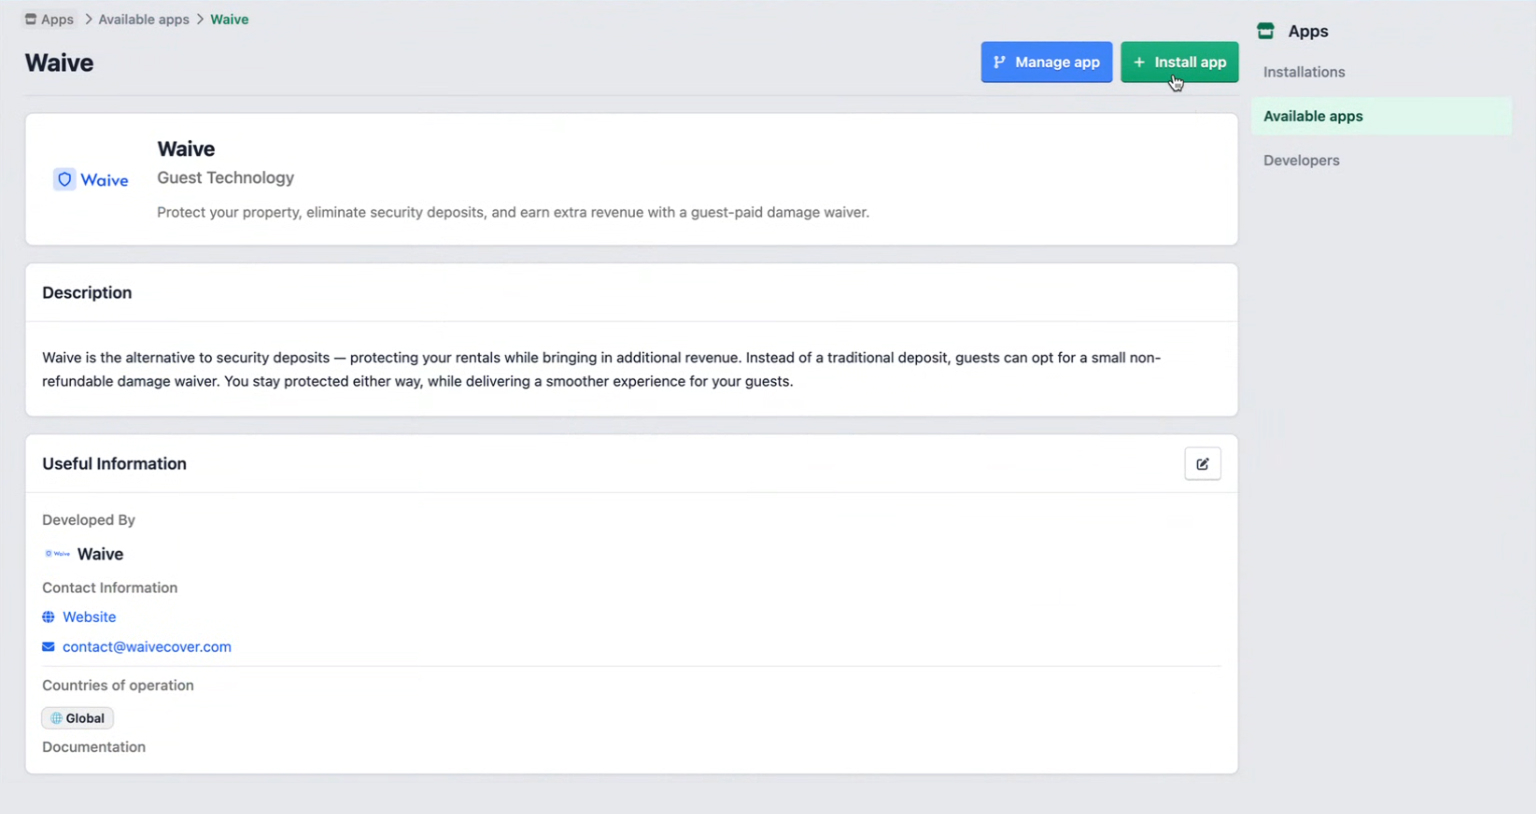Click the Description section heading
This screenshot has width=1536, height=814.
(87, 293)
